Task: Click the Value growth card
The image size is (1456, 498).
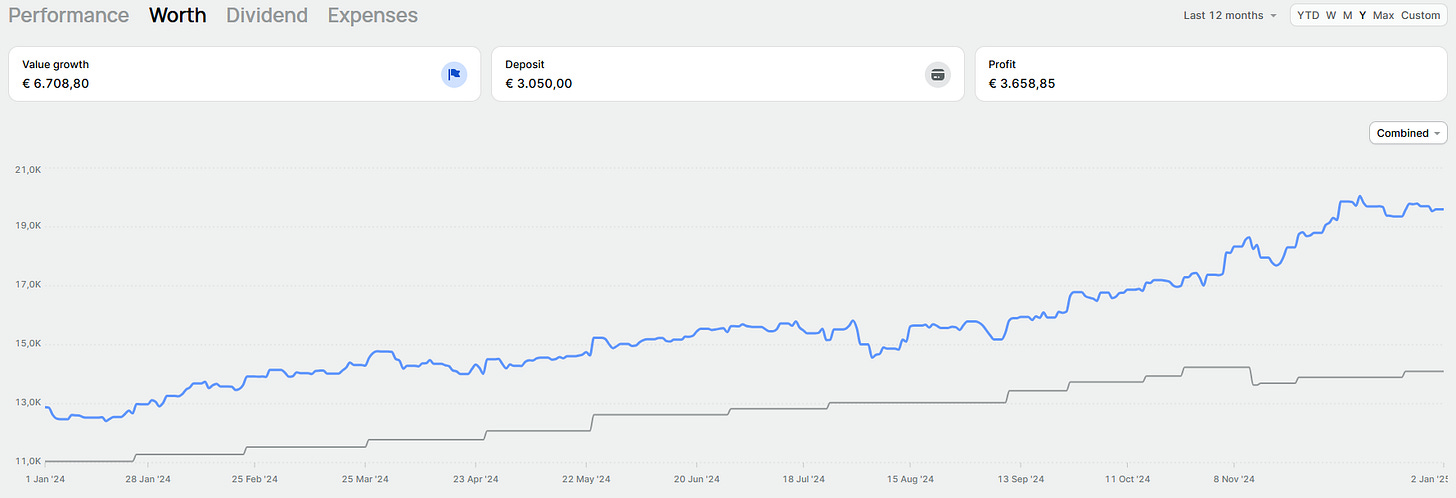Action: 245,74
